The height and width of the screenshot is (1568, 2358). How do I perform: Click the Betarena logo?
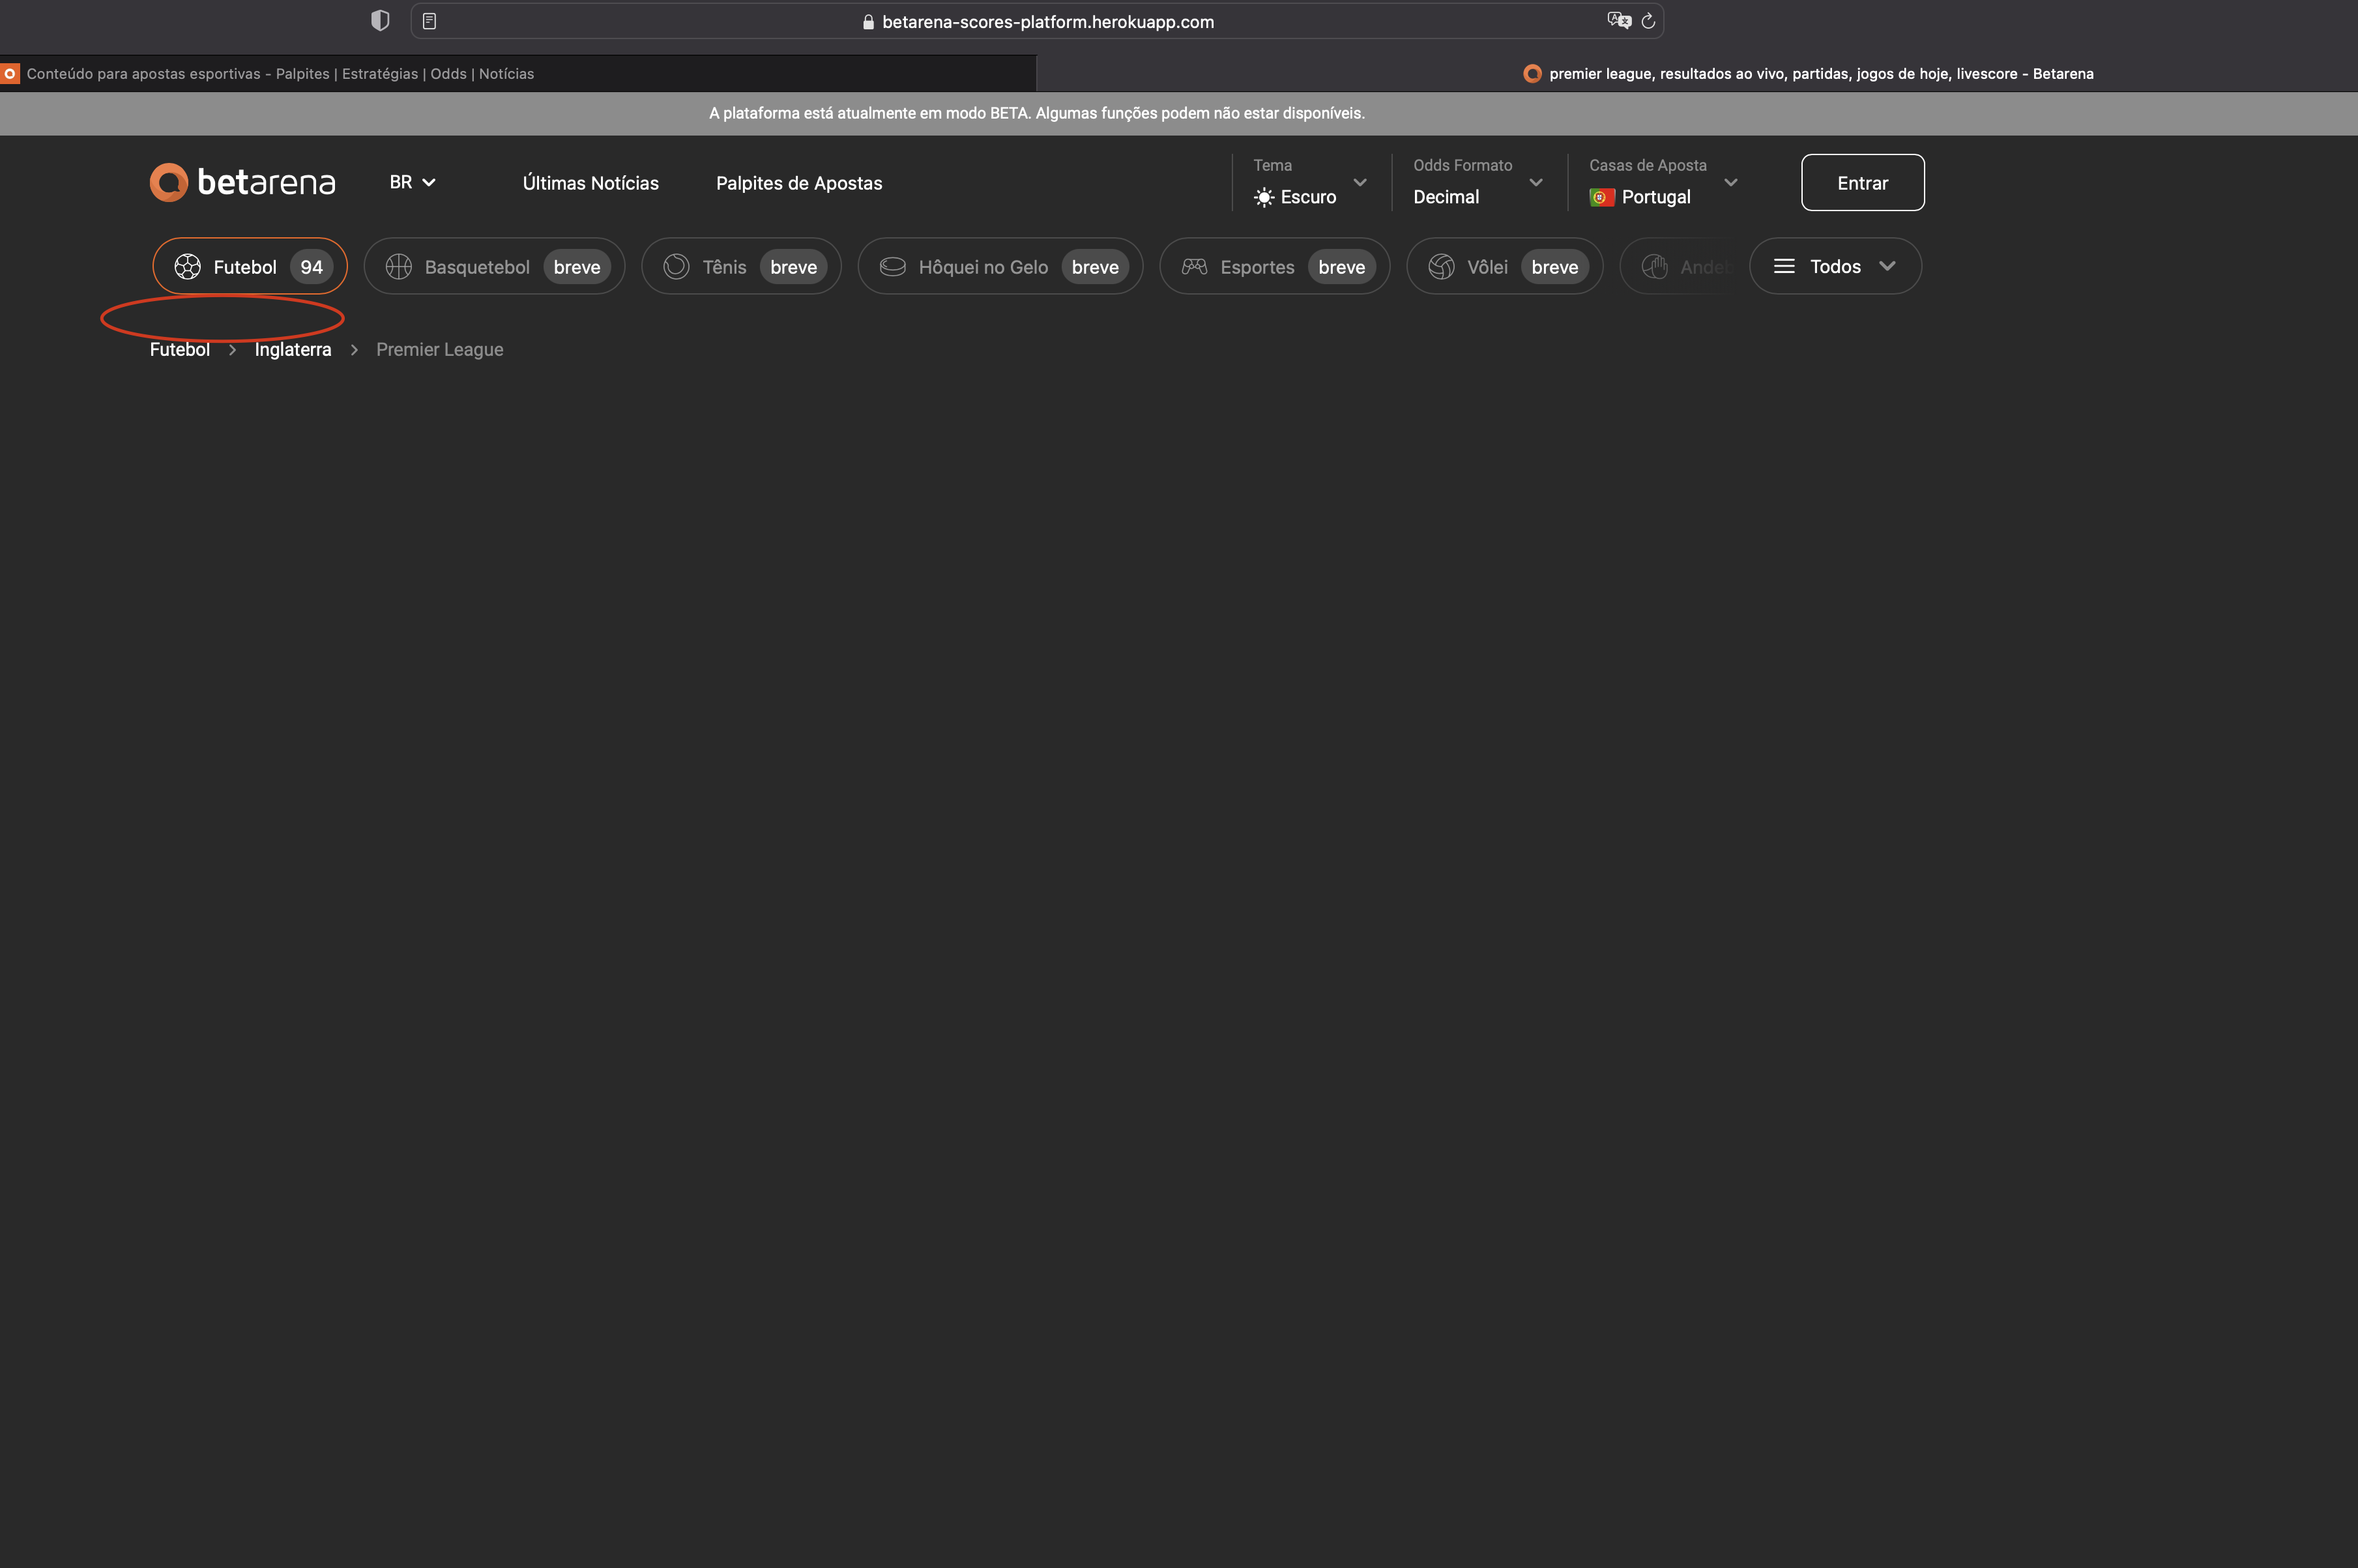[242, 182]
